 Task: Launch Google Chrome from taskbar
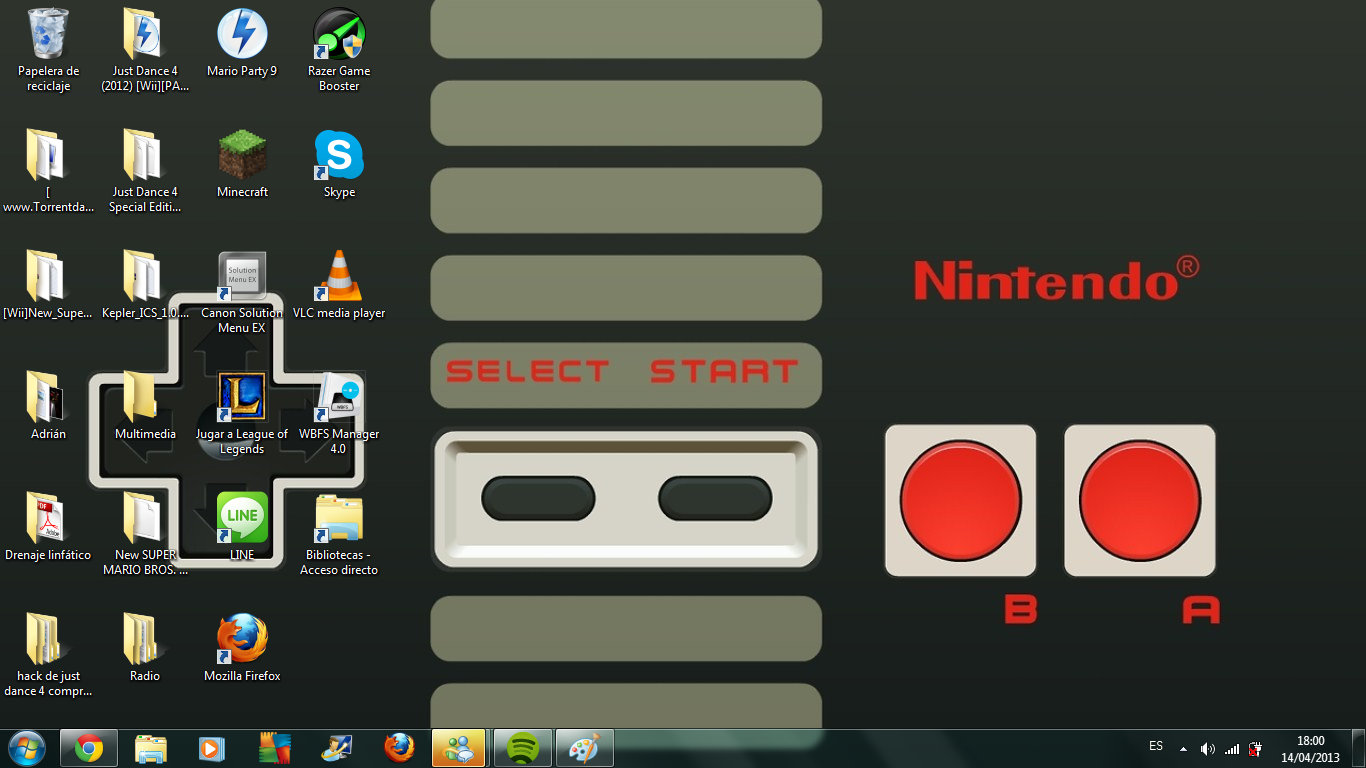89,748
